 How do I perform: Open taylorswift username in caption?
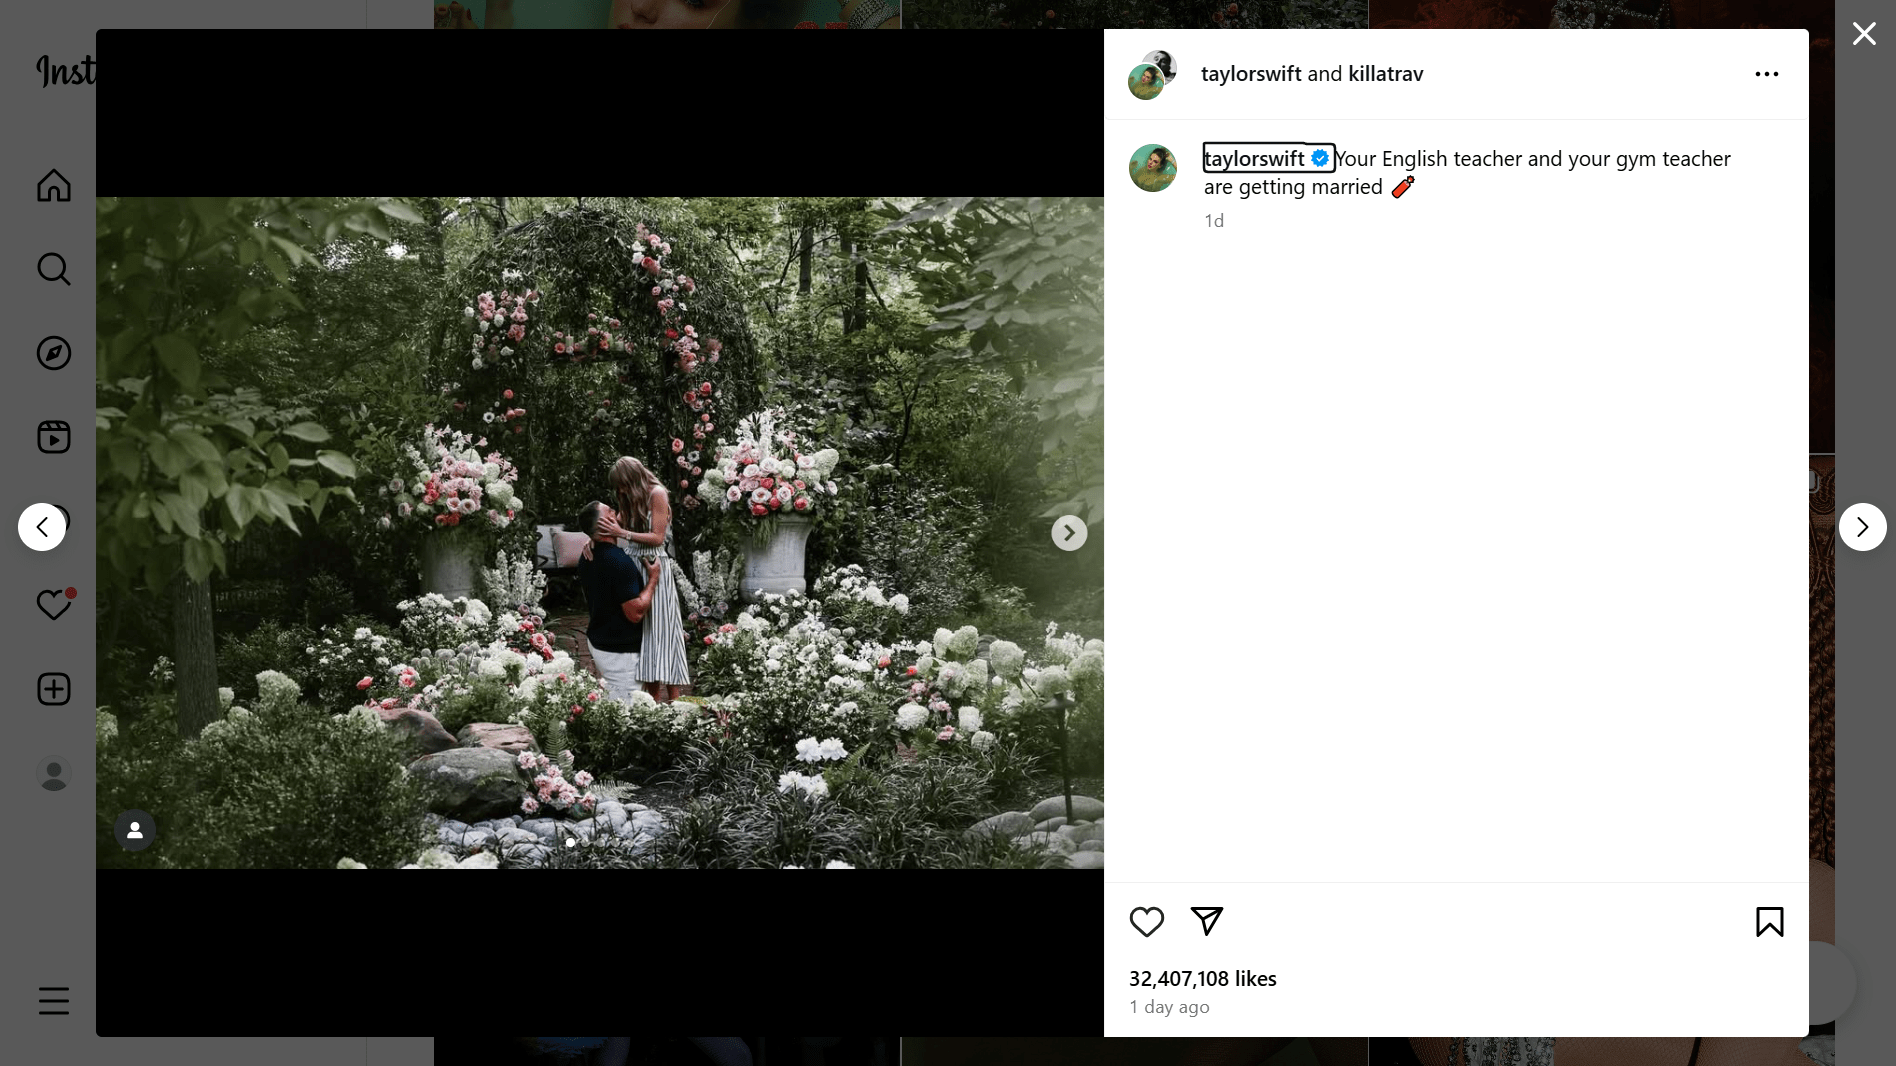[x=1254, y=158]
